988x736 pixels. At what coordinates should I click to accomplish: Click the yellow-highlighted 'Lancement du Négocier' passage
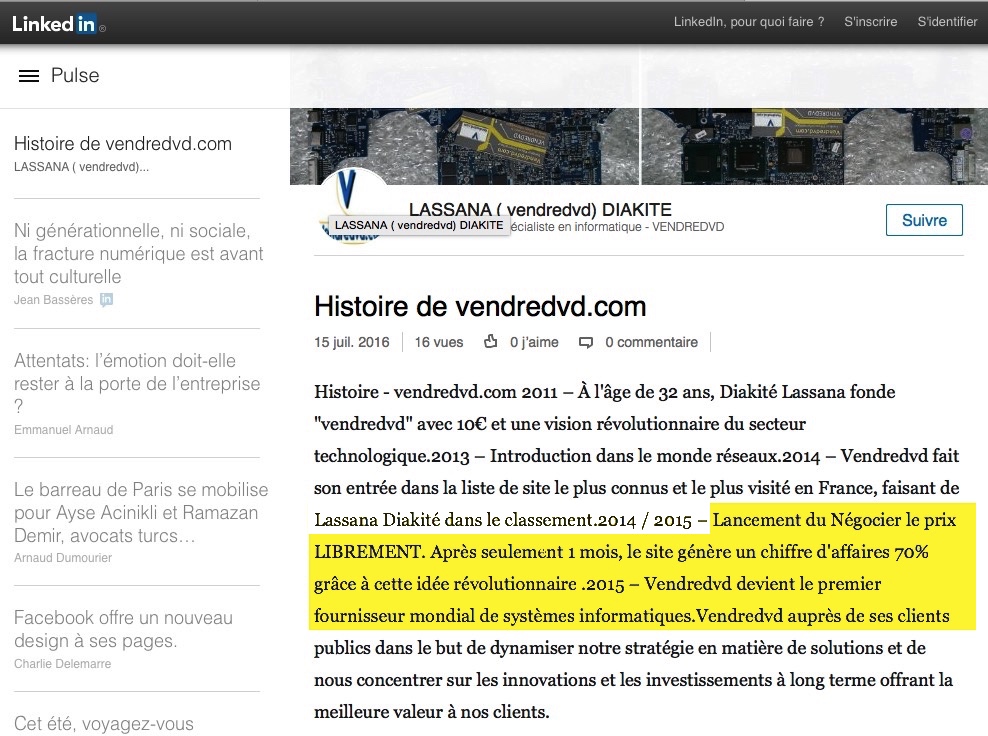click(x=643, y=567)
